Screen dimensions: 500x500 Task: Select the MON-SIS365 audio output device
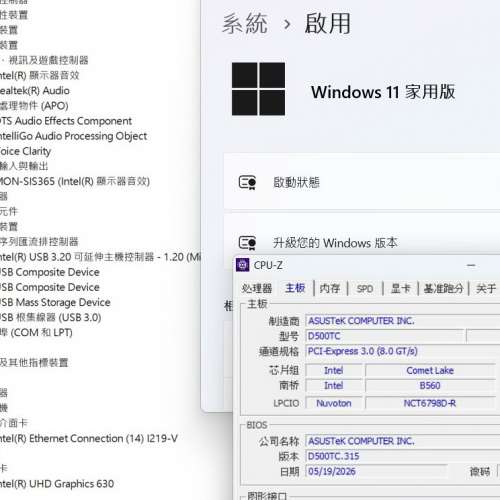[x=75, y=181]
